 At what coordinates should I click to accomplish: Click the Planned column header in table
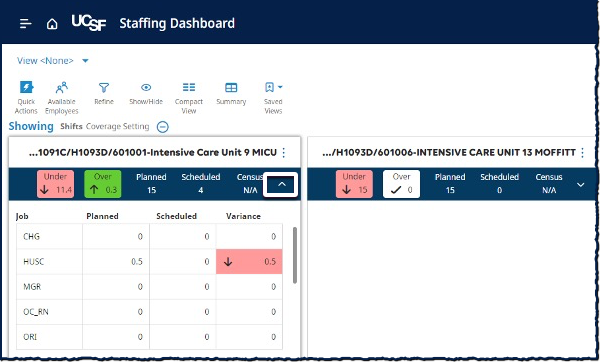click(x=102, y=216)
